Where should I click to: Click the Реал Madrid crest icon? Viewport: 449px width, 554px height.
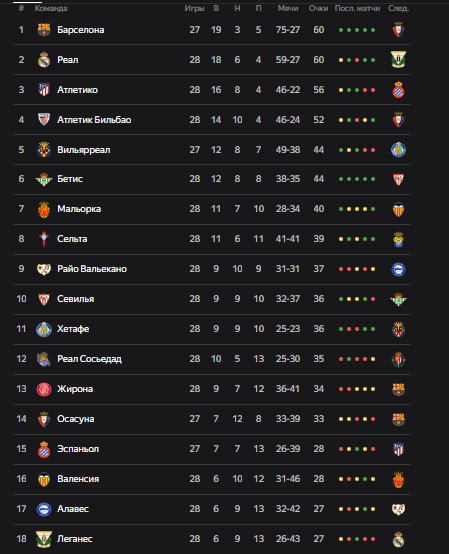[44, 60]
